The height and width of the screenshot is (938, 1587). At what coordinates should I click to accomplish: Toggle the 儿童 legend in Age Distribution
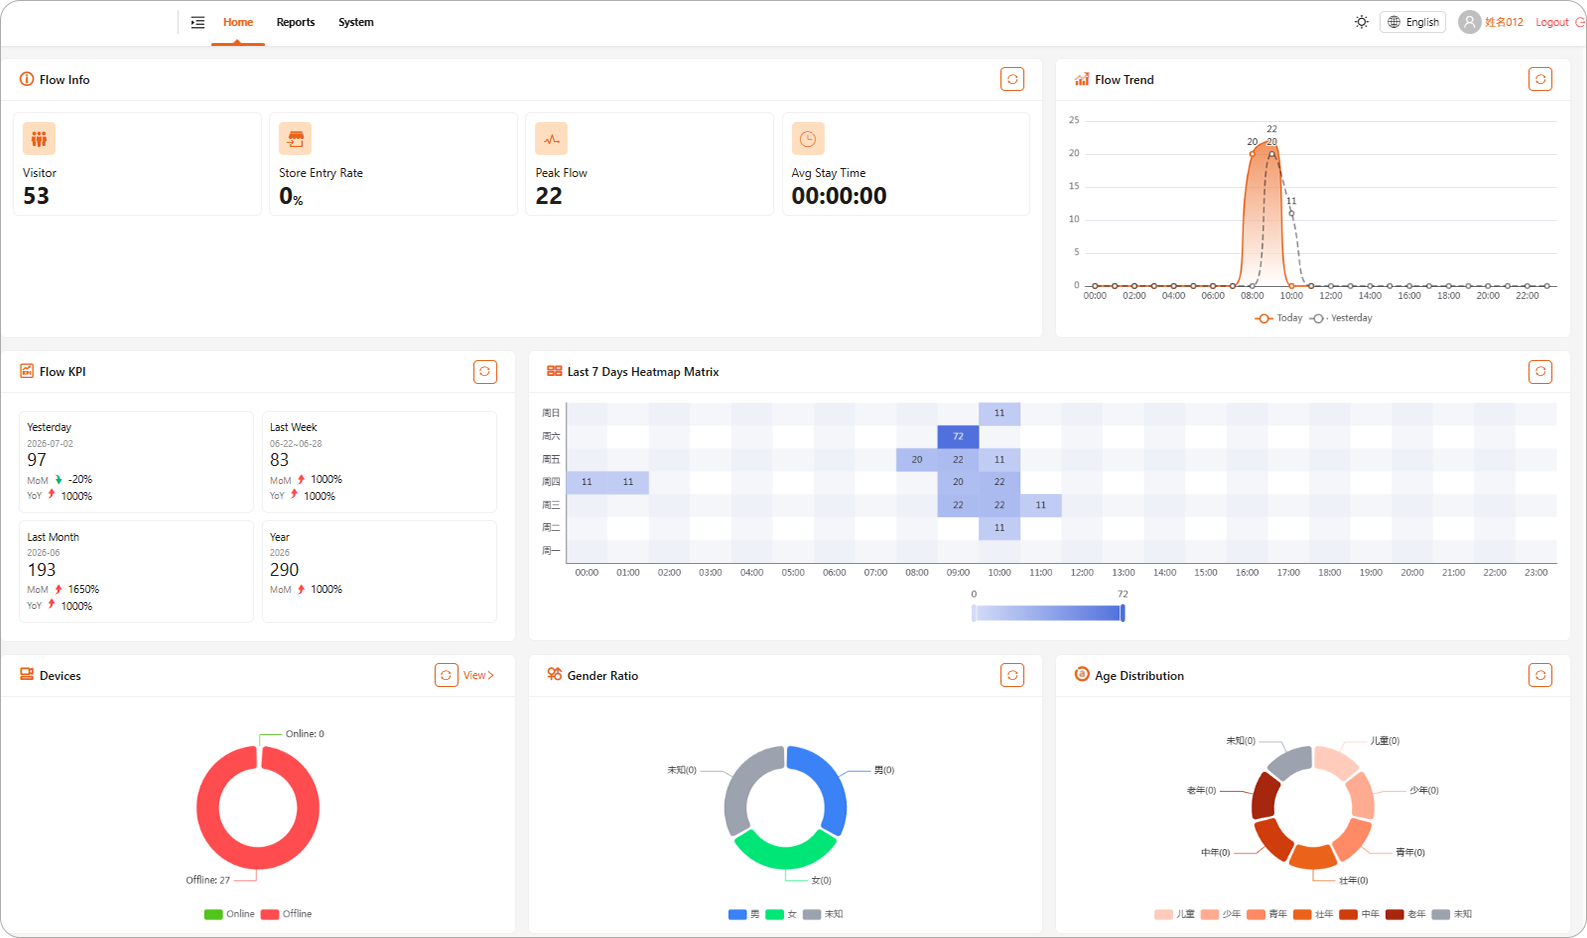point(1174,914)
